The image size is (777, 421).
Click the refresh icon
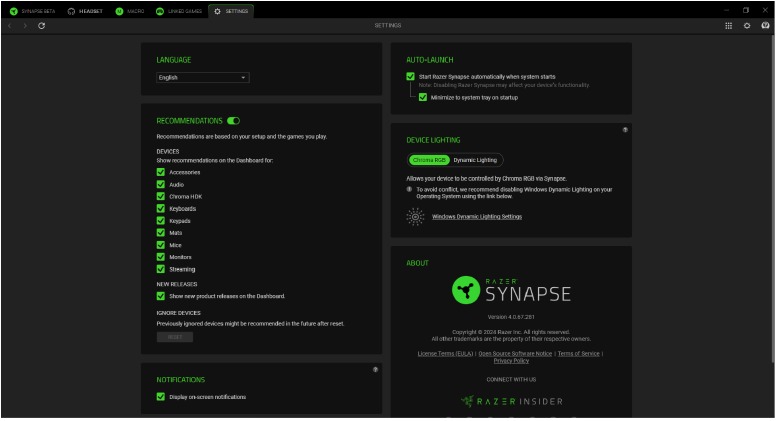[42, 26]
